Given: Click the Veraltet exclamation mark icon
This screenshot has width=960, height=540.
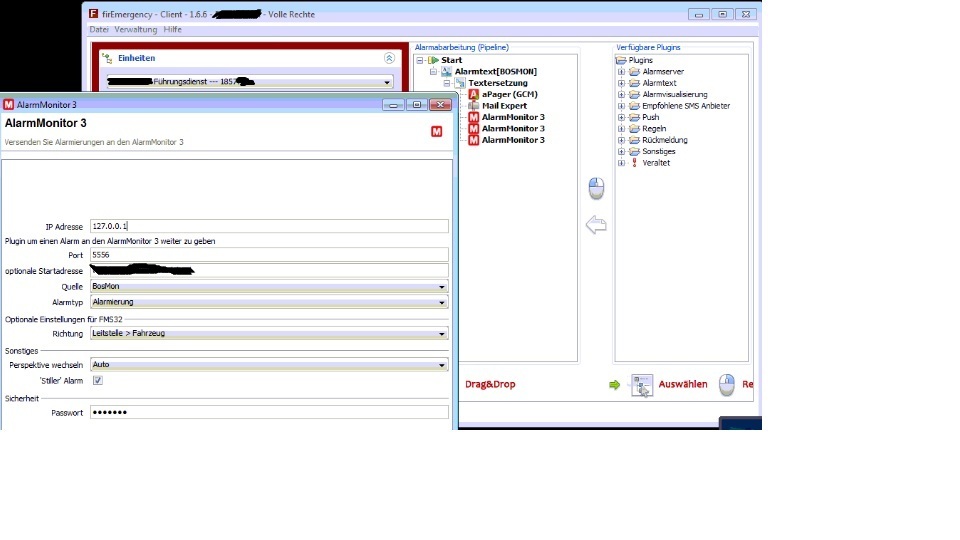Looking at the screenshot, I should pyautogui.click(x=634, y=163).
